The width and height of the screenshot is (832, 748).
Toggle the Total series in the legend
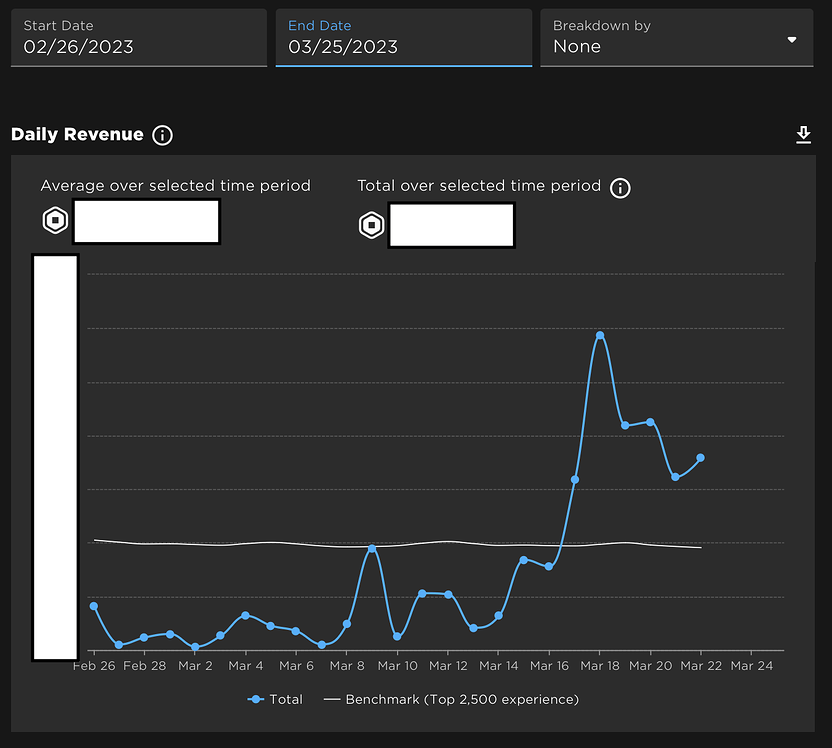[x=275, y=699]
